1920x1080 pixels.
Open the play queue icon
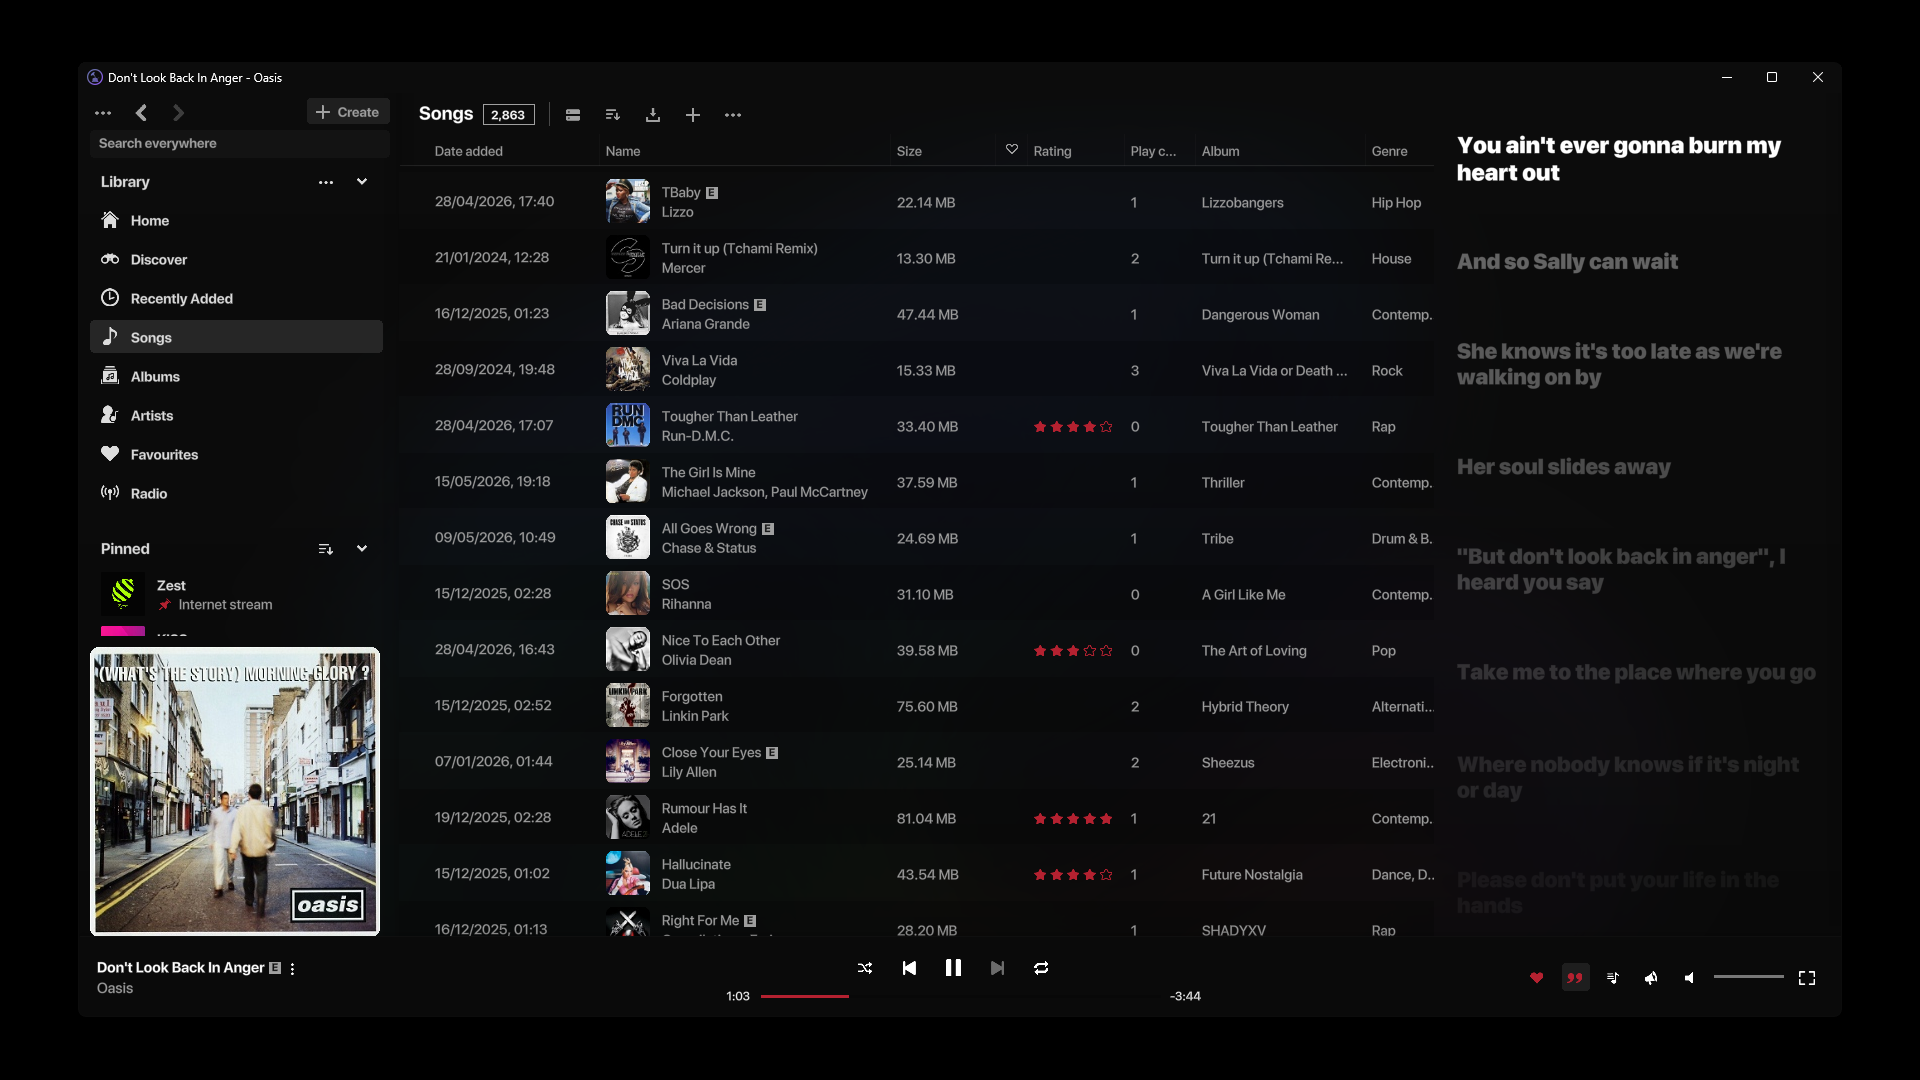pos(1613,978)
